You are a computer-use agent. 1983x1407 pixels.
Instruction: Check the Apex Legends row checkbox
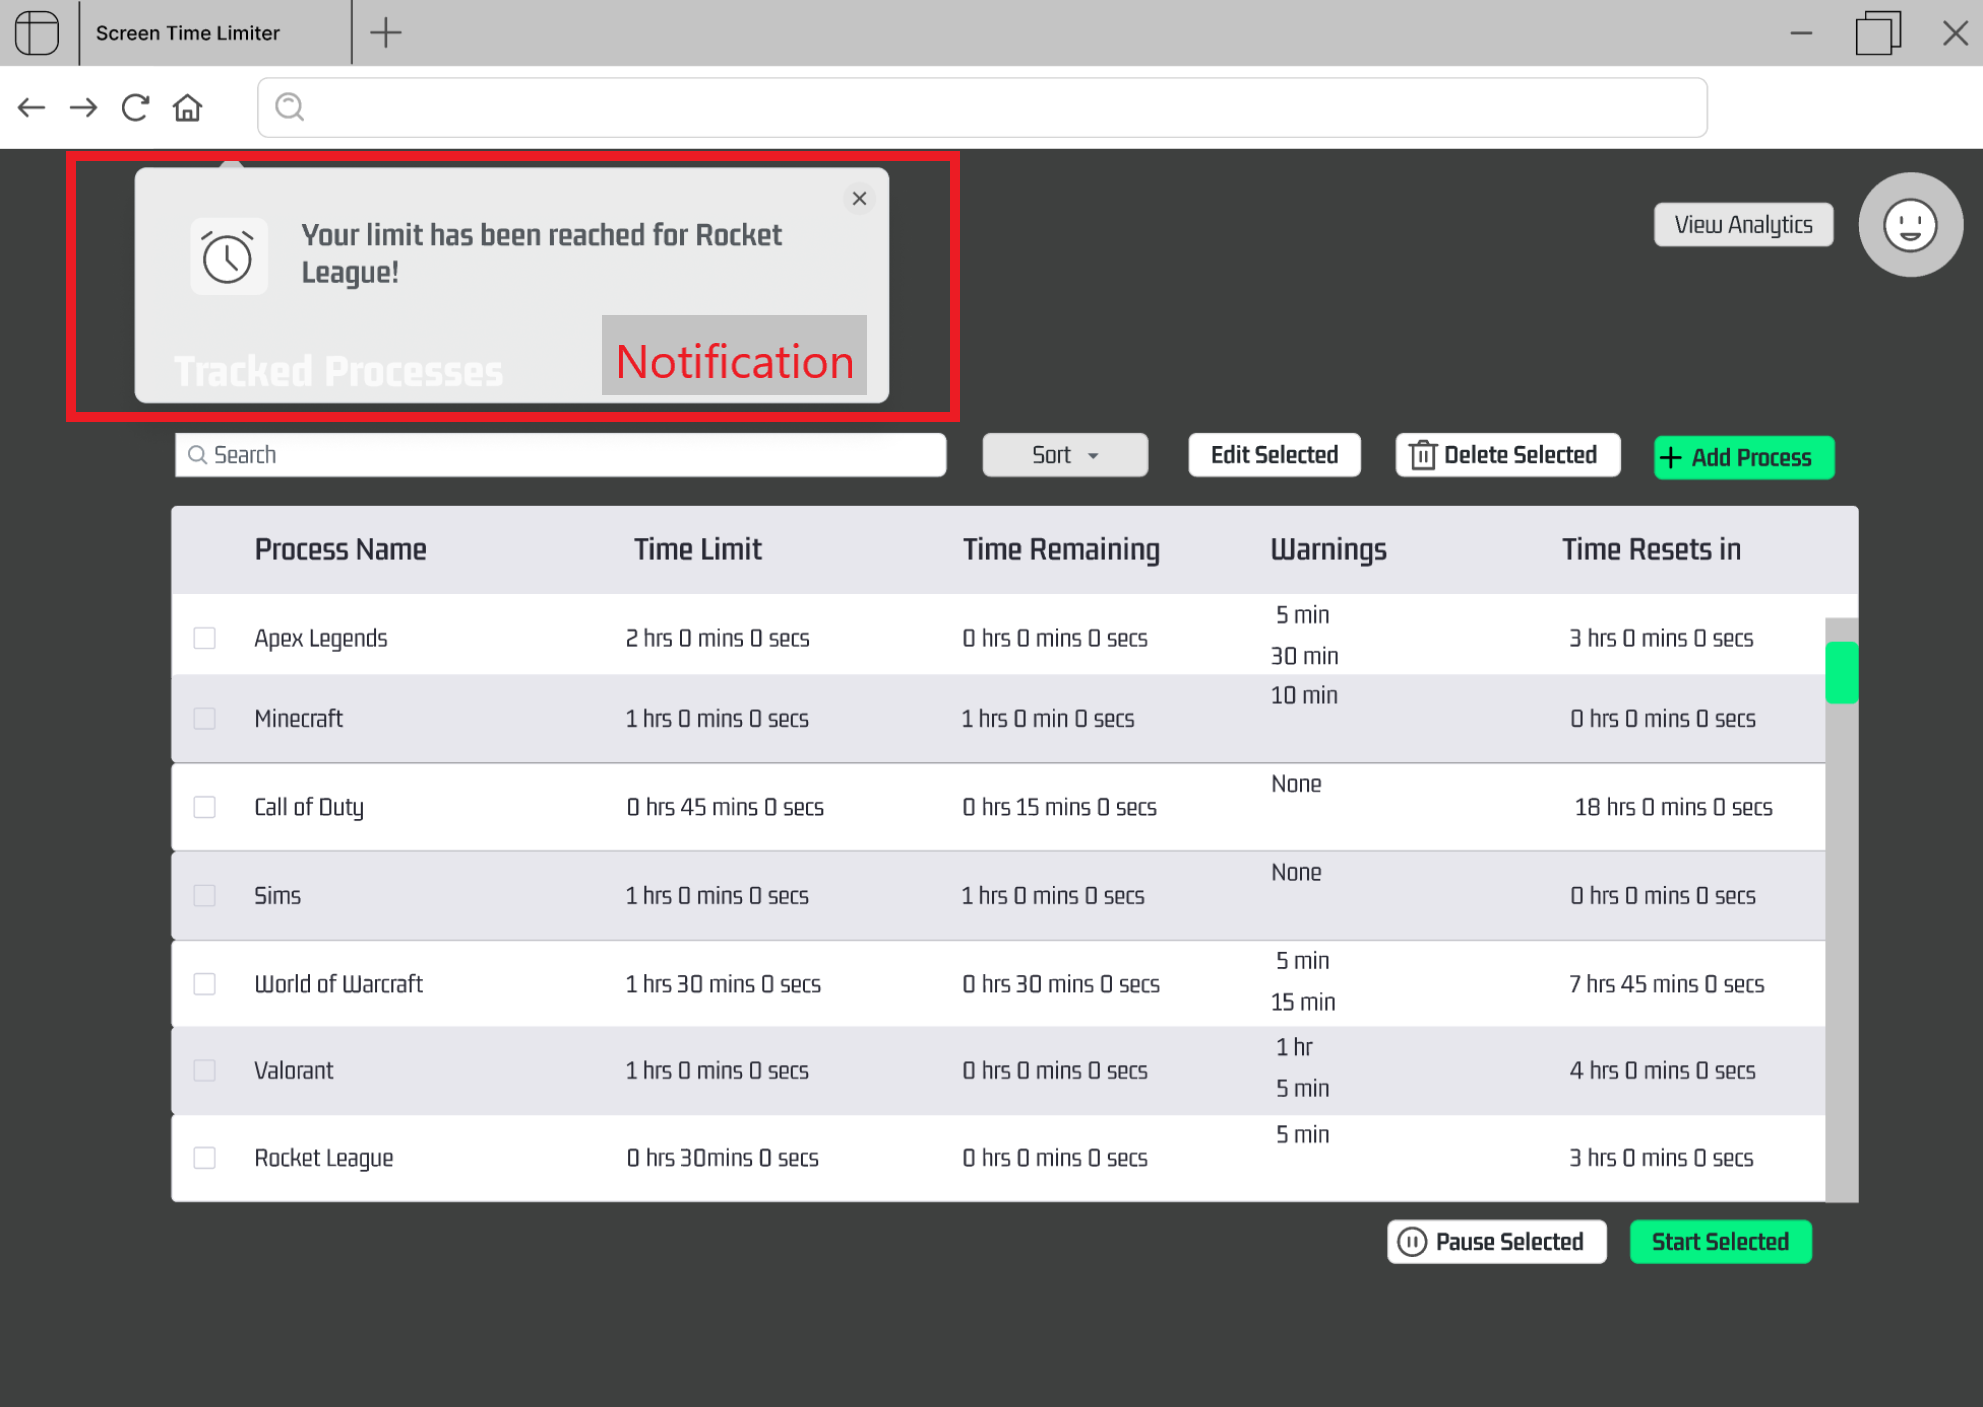coord(205,638)
